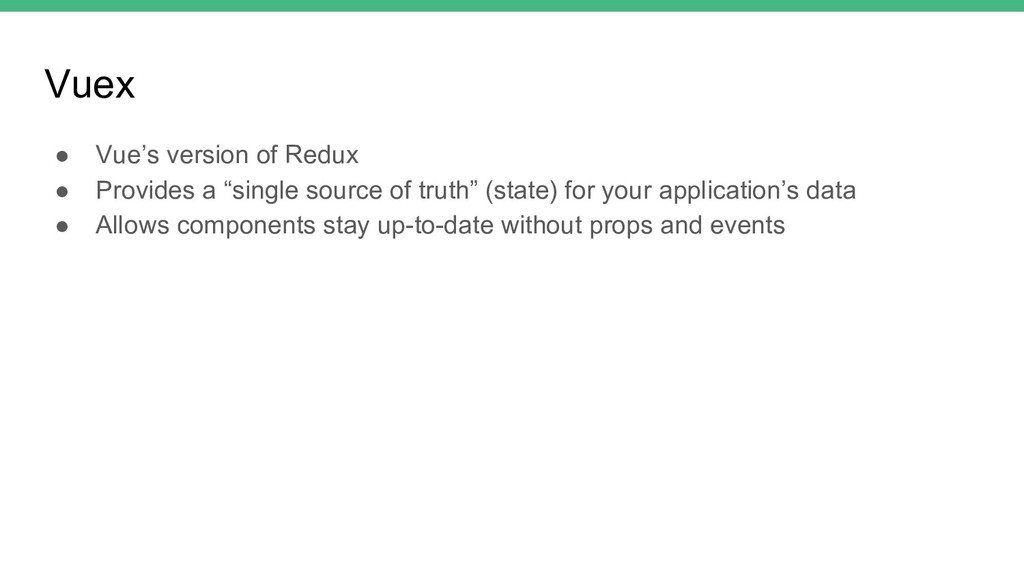Click the word Redux in first bullet
Screen dimensions: 1024x576
(321, 155)
